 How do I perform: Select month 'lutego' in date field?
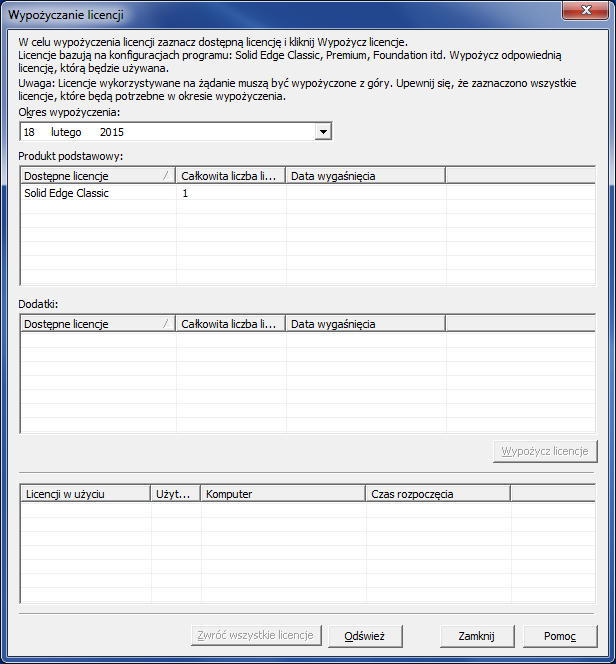tap(66, 132)
